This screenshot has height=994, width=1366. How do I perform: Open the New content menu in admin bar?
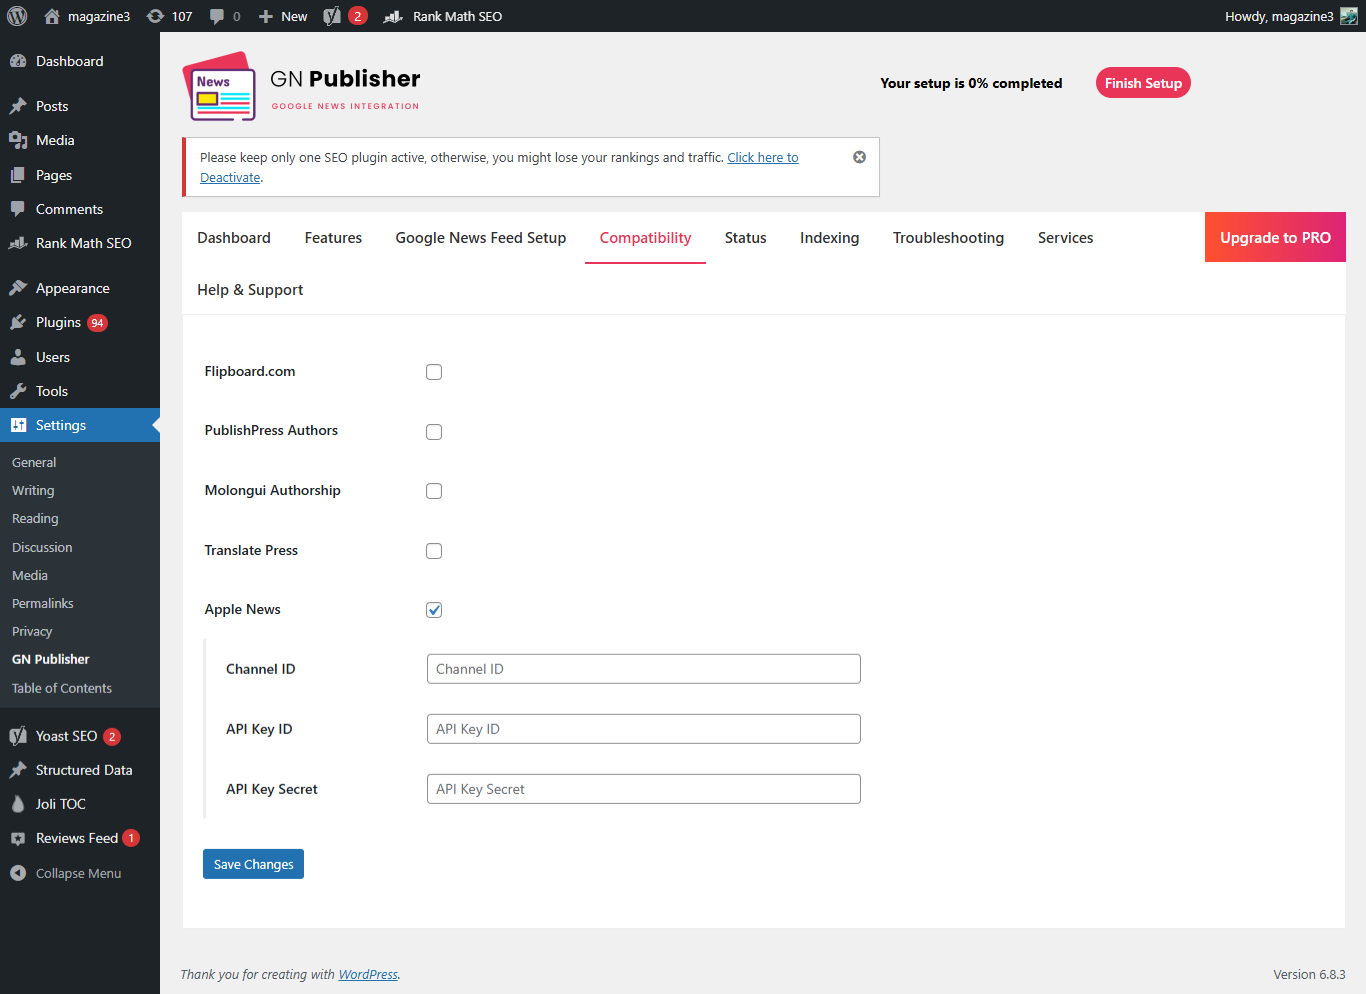coord(283,16)
